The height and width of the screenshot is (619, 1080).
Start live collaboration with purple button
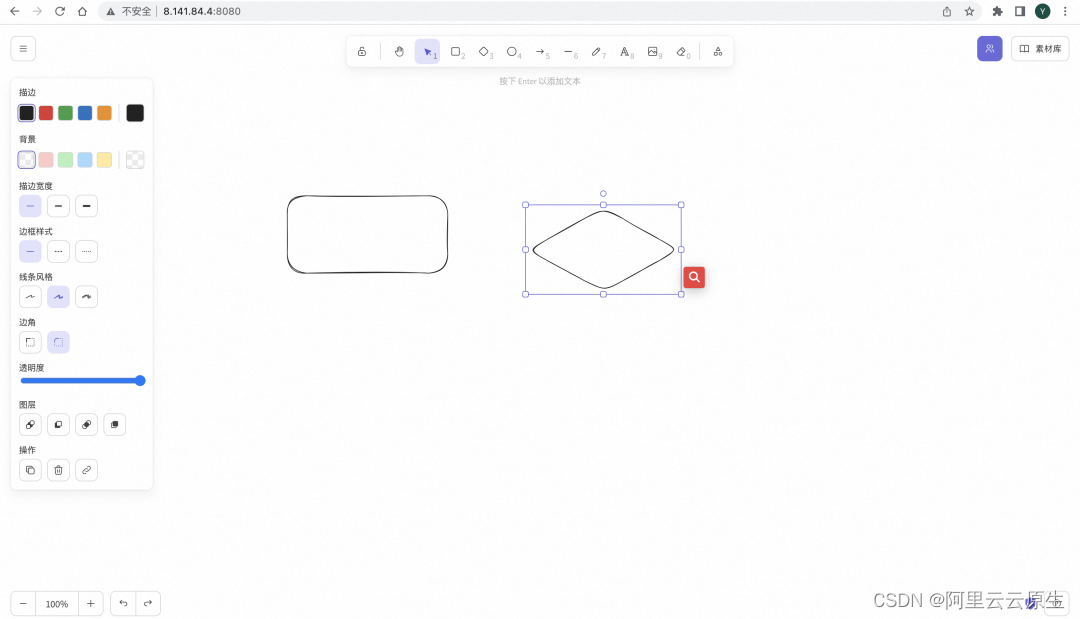point(989,48)
